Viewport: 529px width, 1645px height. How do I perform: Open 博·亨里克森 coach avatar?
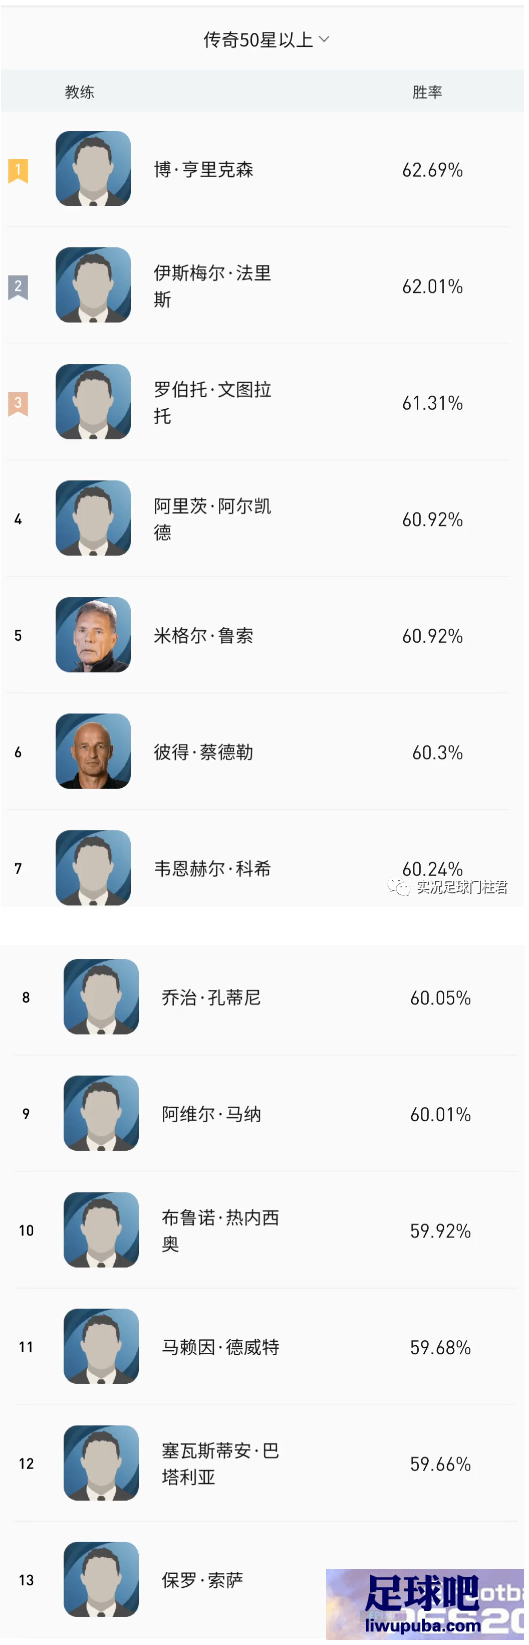point(93,169)
